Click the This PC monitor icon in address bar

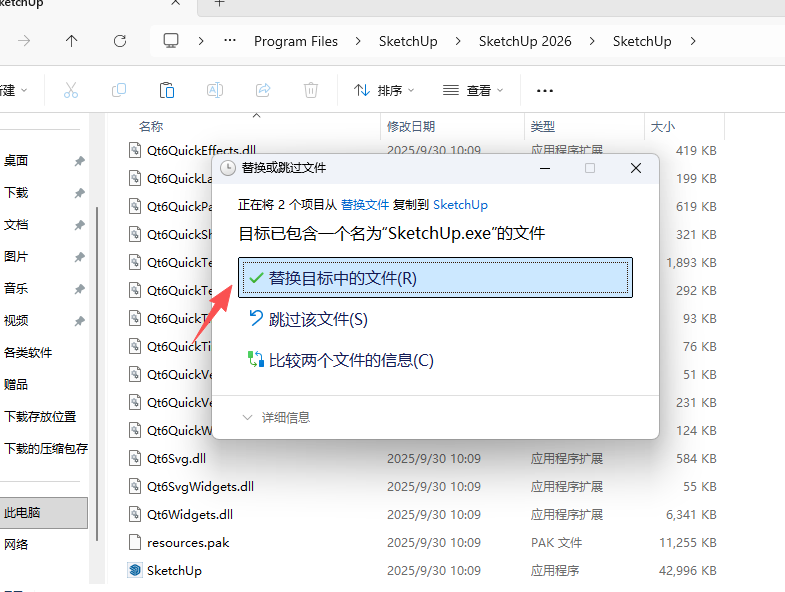[x=171, y=41]
